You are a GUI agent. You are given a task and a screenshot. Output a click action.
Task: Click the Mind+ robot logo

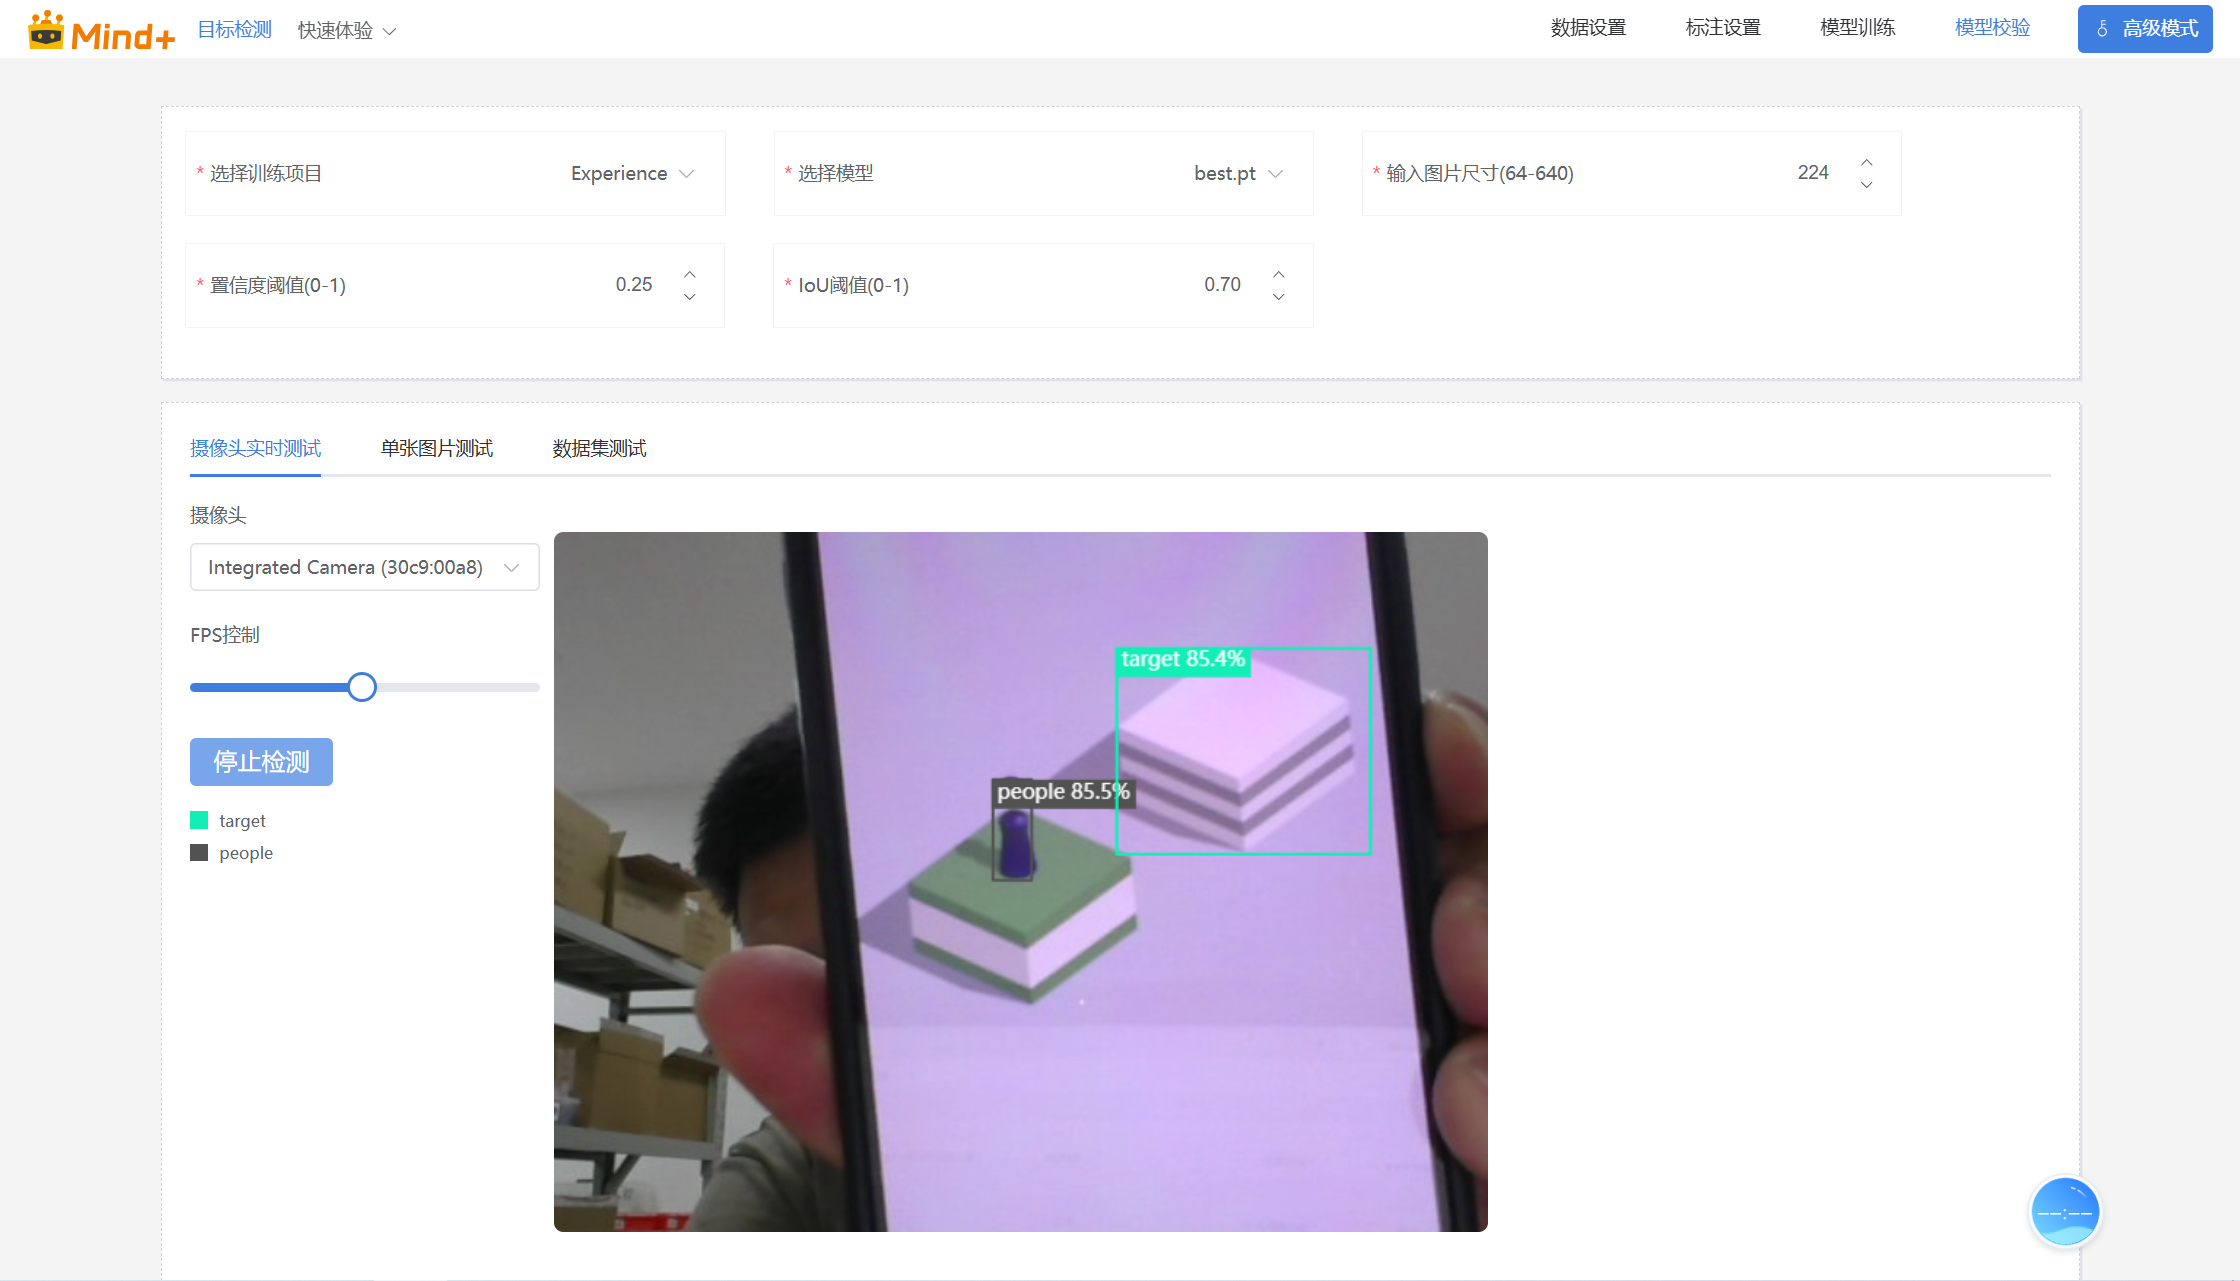(48, 28)
